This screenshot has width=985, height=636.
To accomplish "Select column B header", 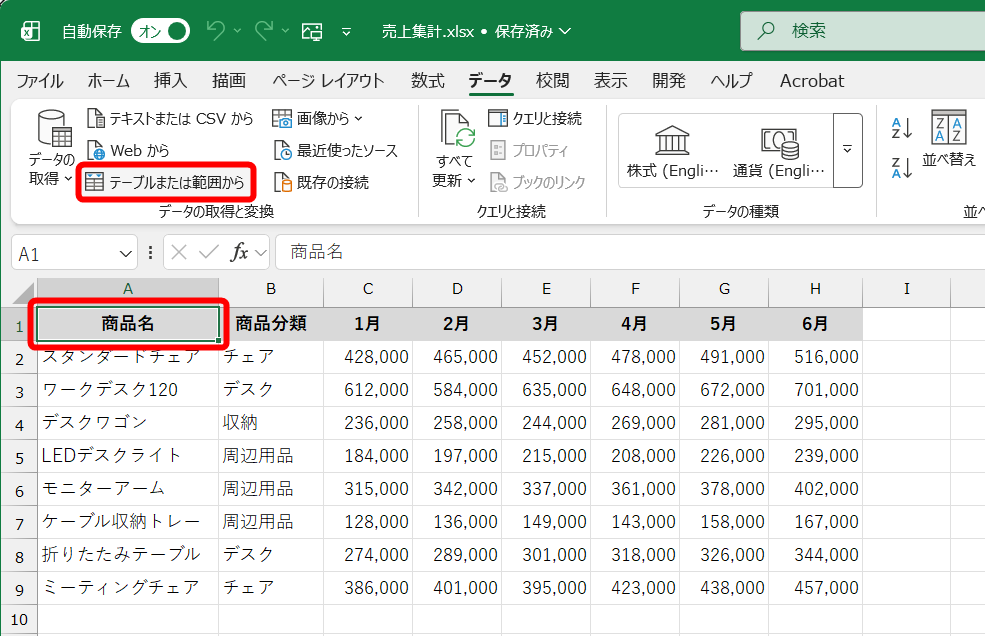I will [271, 289].
